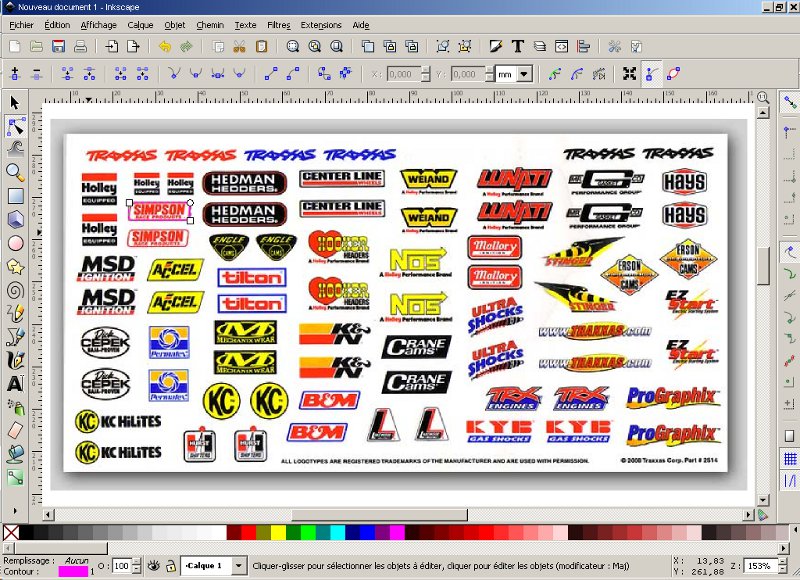800x580 pixels.
Task: Increase the Y coordinate stepper
Action: click(489, 70)
